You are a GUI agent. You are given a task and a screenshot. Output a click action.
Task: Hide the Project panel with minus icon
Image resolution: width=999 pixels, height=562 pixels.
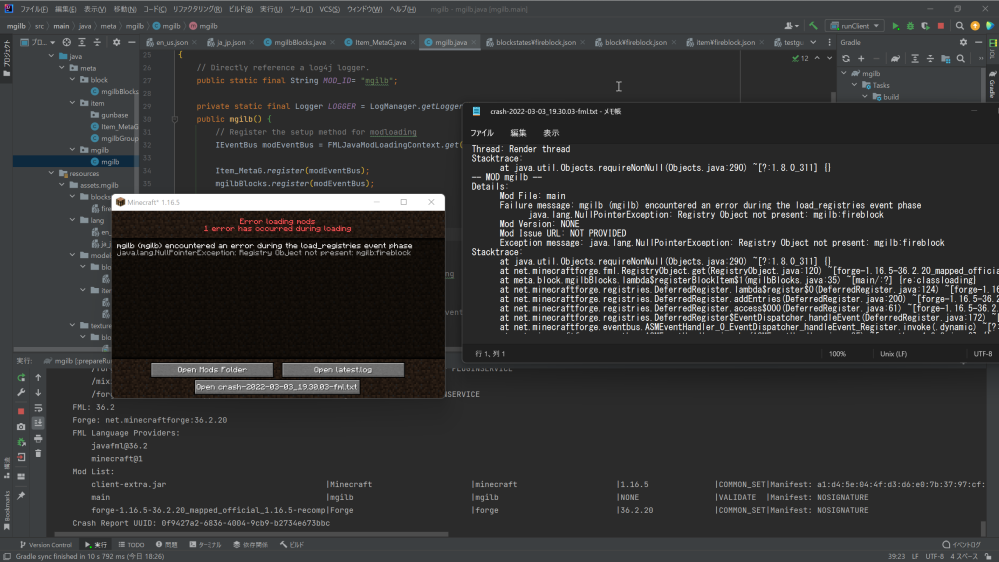coord(131,42)
